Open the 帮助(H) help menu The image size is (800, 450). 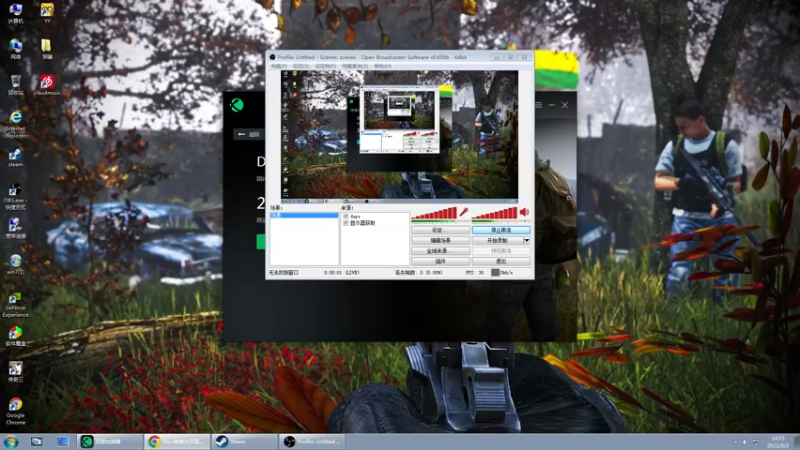tap(383, 66)
